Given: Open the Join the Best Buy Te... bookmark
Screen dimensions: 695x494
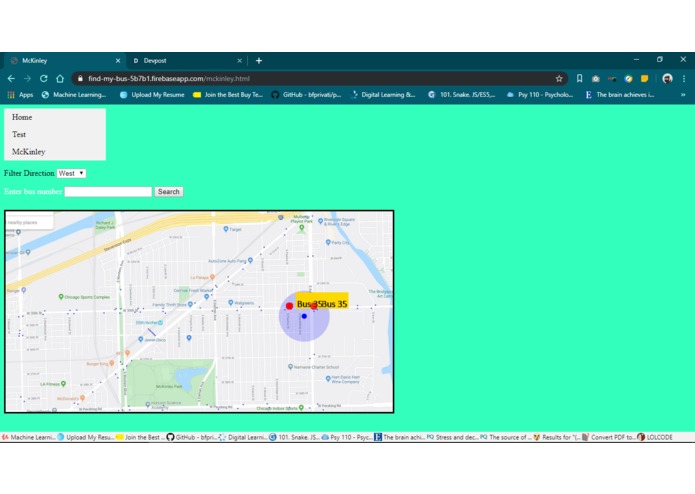Looking at the screenshot, I should 228,95.
